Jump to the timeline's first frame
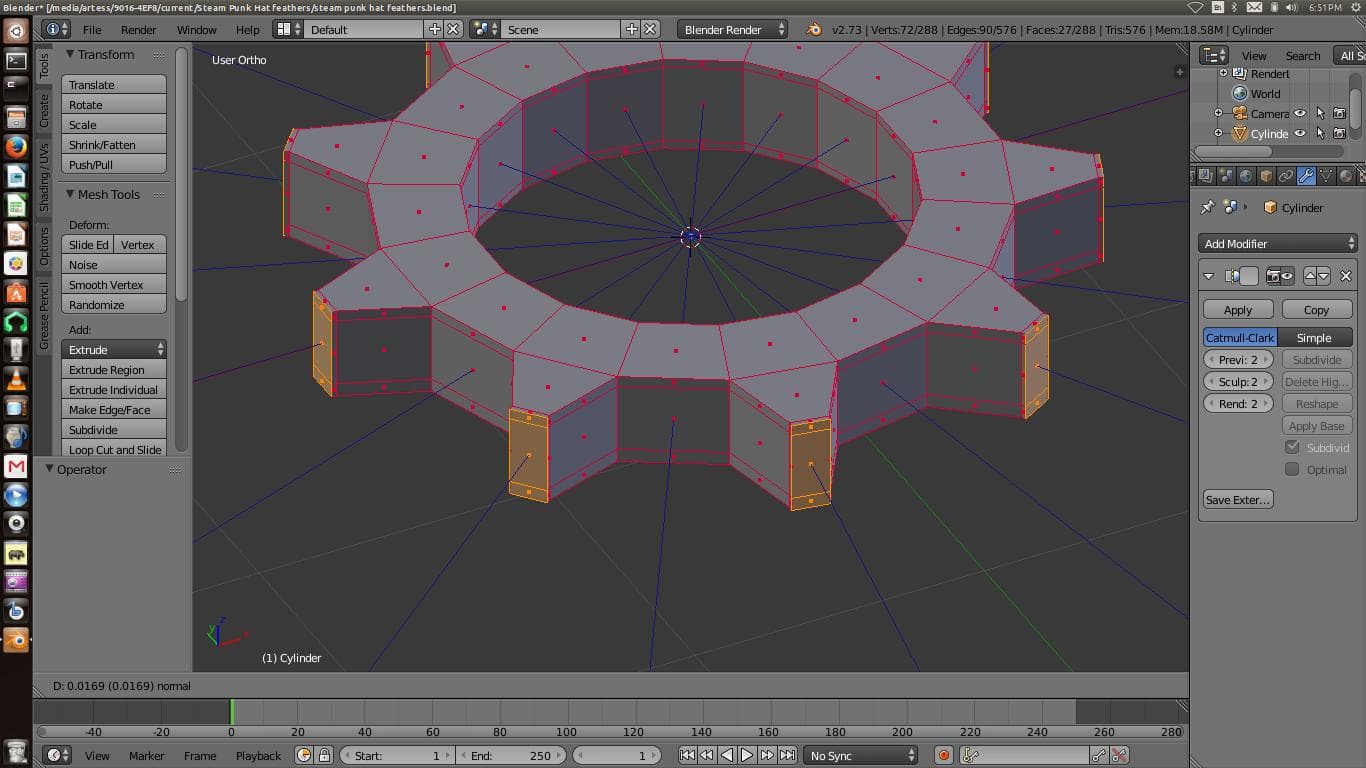The height and width of the screenshot is (768, 1366). [687, 755]
